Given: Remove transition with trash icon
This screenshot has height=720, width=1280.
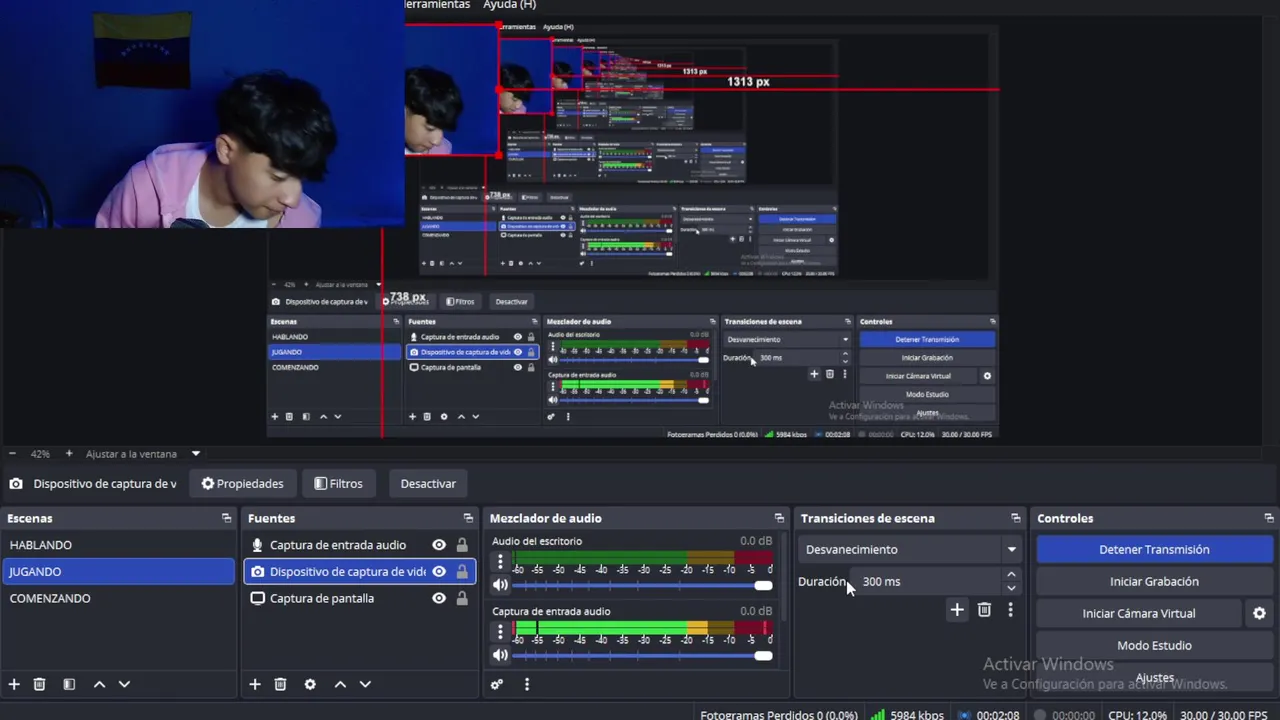Looking at the screenshot, I should click(x=984, y=610).
